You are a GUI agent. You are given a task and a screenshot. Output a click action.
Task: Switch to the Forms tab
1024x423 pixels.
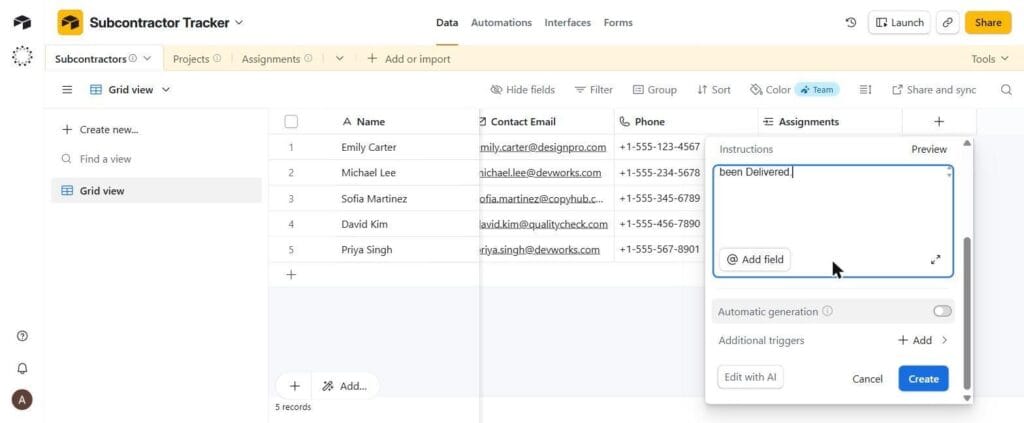coord(618,22)
